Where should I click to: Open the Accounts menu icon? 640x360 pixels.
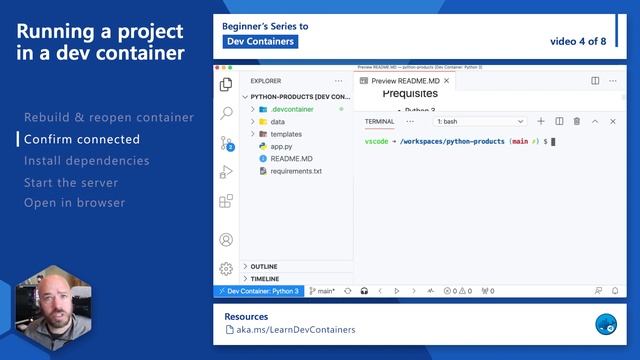coord(226,240)
